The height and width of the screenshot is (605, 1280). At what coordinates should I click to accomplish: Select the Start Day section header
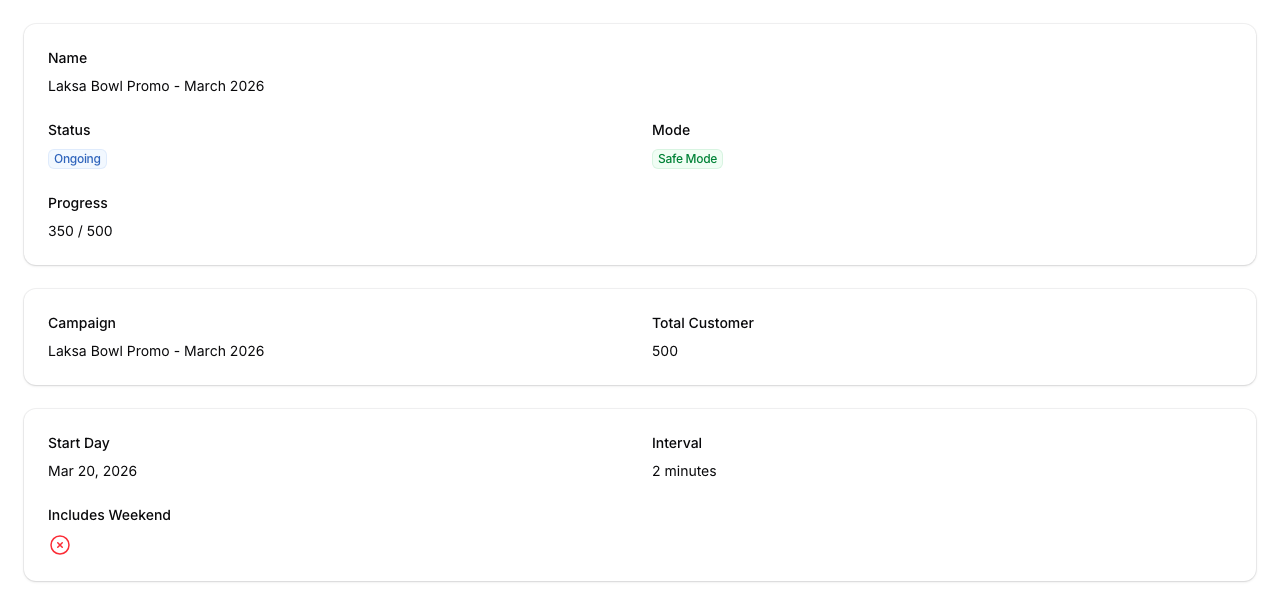(78, 443)
